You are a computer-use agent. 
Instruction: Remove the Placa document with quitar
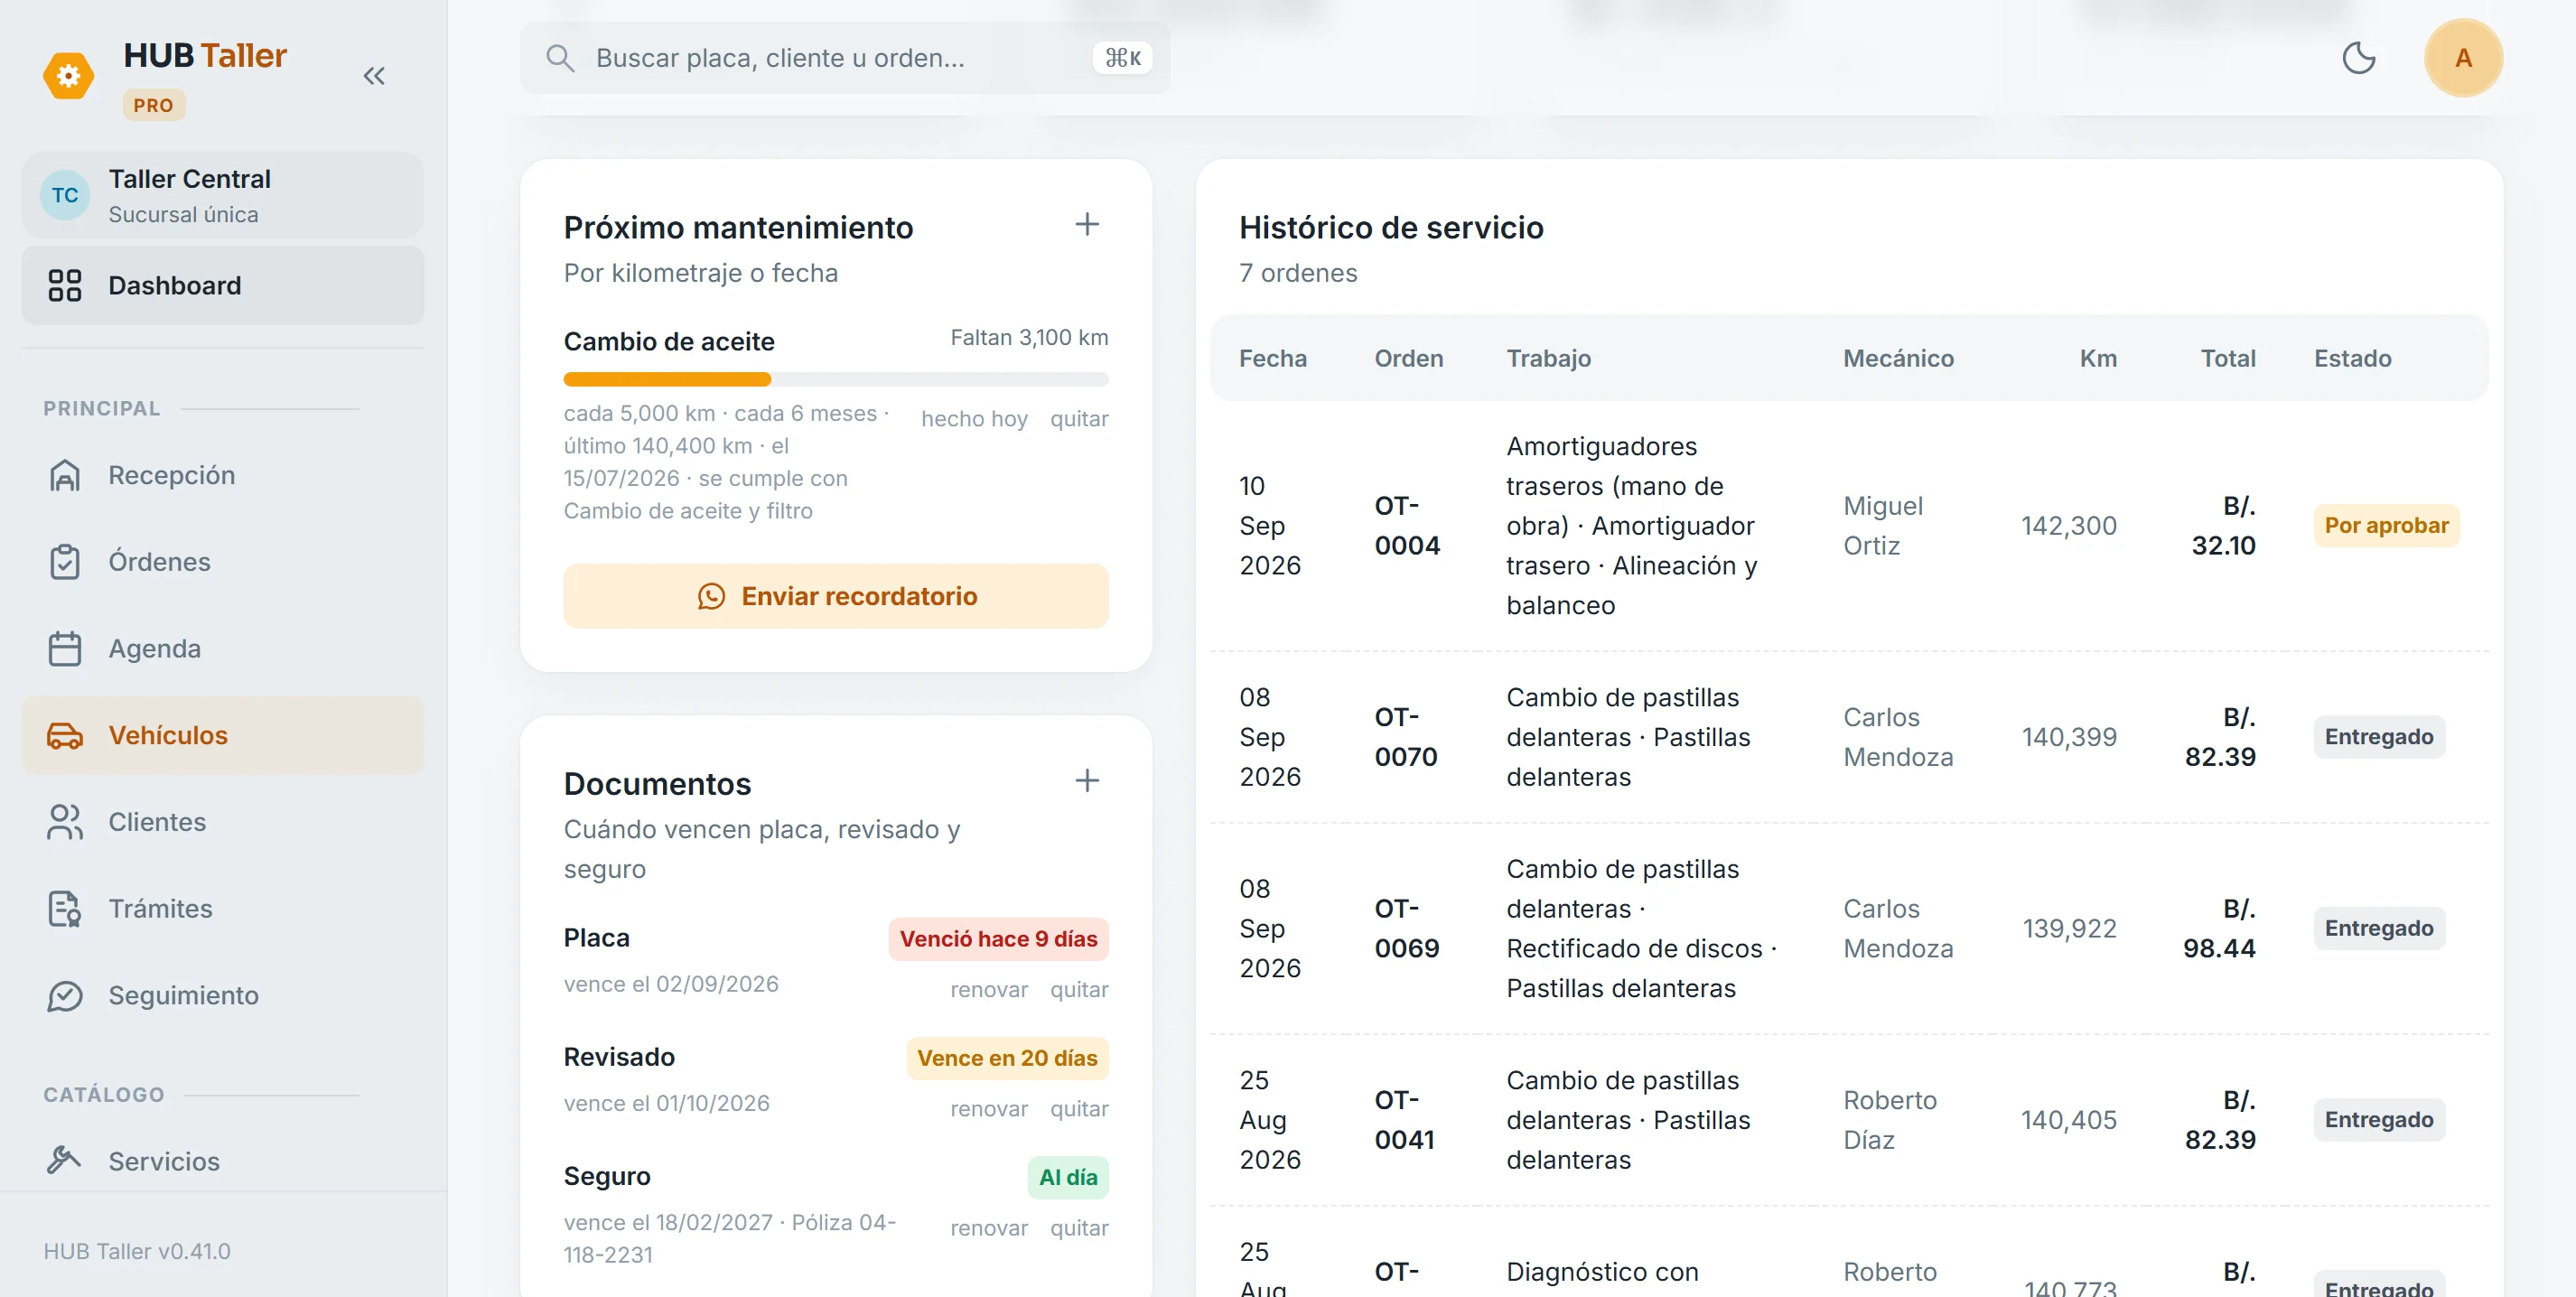pyautogui.click(x=1079, y=990)
